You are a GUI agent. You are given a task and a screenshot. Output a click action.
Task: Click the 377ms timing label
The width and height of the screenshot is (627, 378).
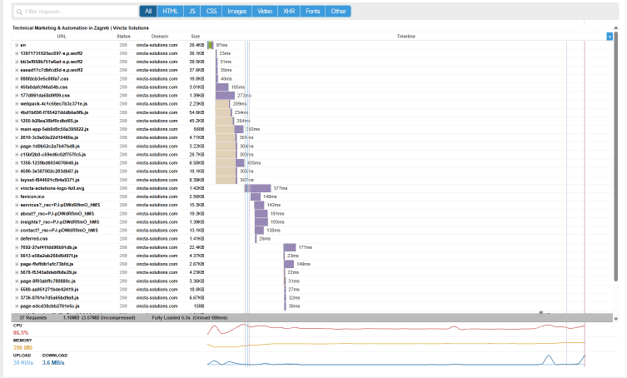280,188
